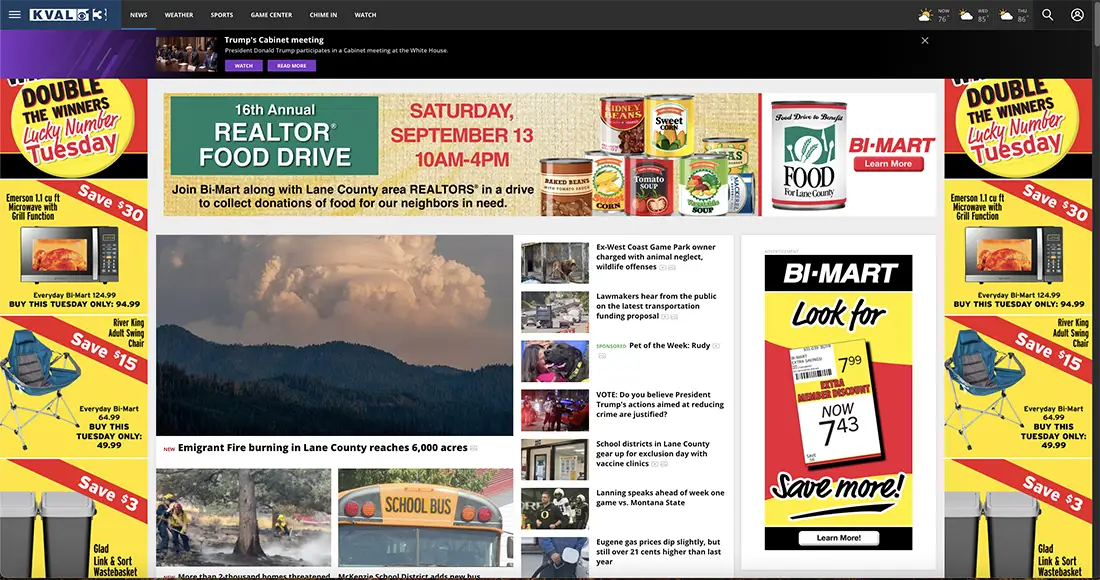Click Learn More in Bi-Mart food drive banner
Image resolution: width=1100 pixels, height=580 pixels.
[888, 163]
